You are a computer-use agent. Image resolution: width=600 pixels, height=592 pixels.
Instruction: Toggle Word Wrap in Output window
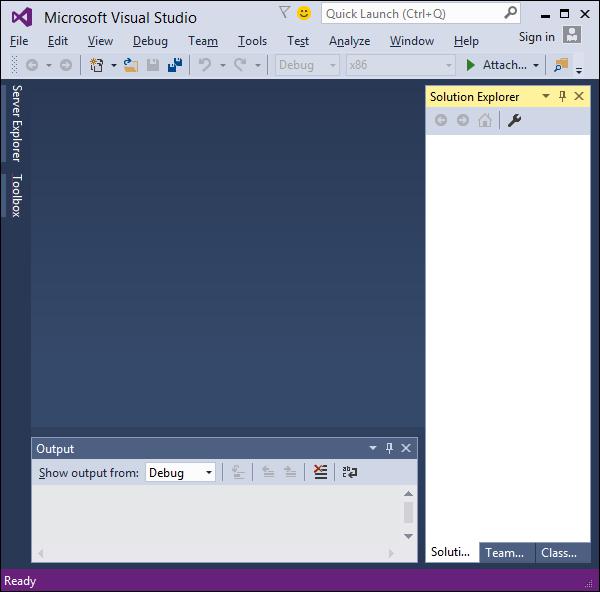(349, 472)
